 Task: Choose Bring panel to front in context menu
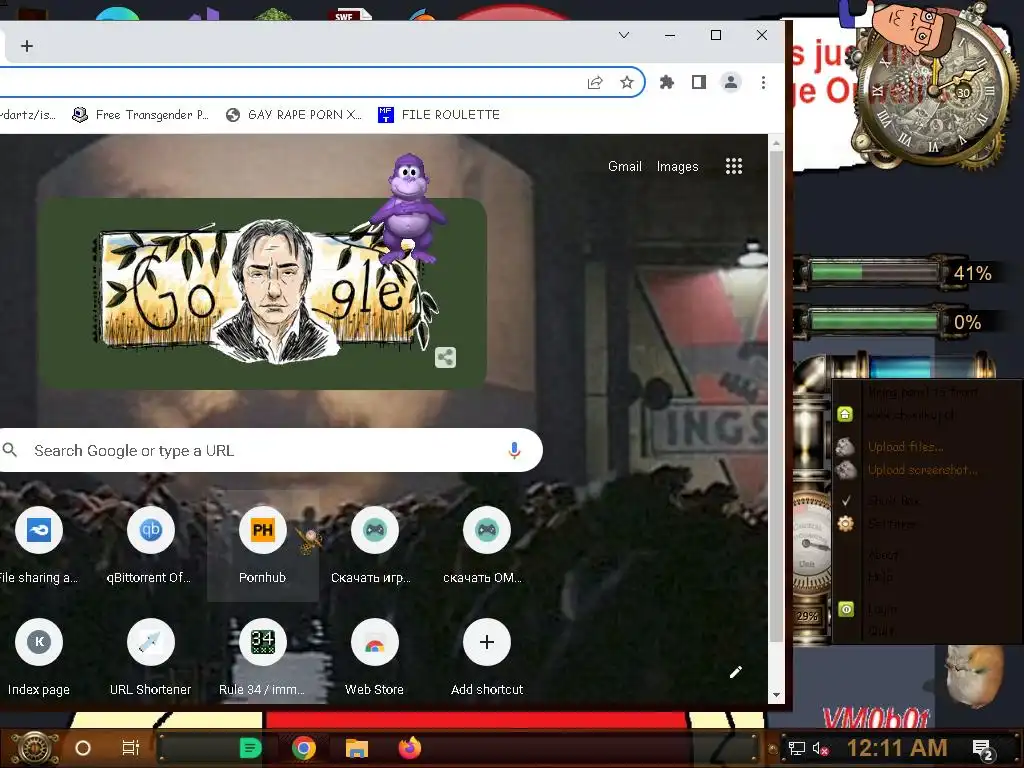[x=922, y=392]
